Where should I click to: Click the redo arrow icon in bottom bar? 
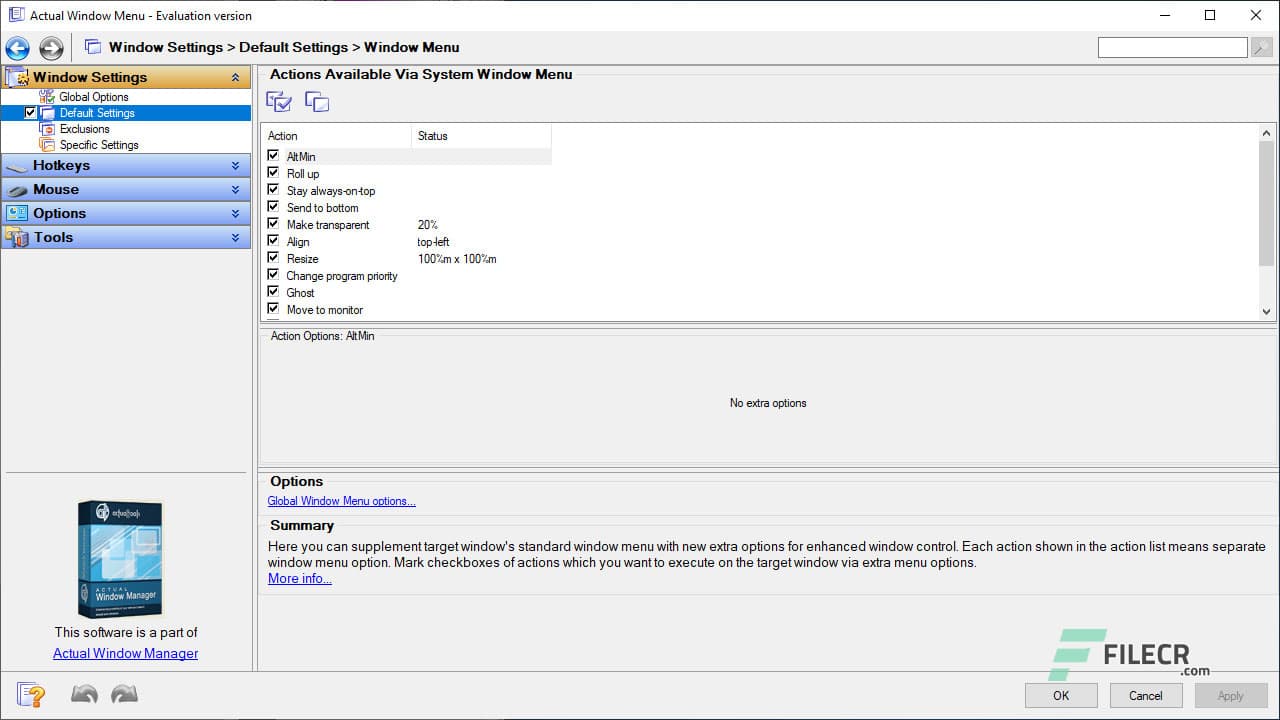coord(124,695)
